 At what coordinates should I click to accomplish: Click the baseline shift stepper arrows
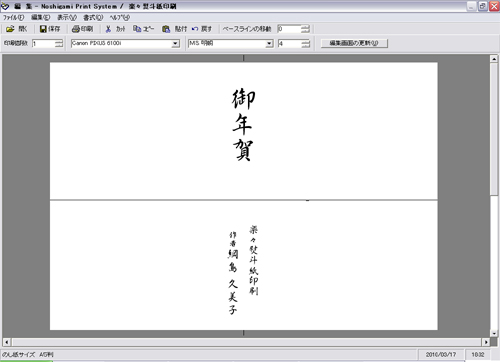pos(305,29)
